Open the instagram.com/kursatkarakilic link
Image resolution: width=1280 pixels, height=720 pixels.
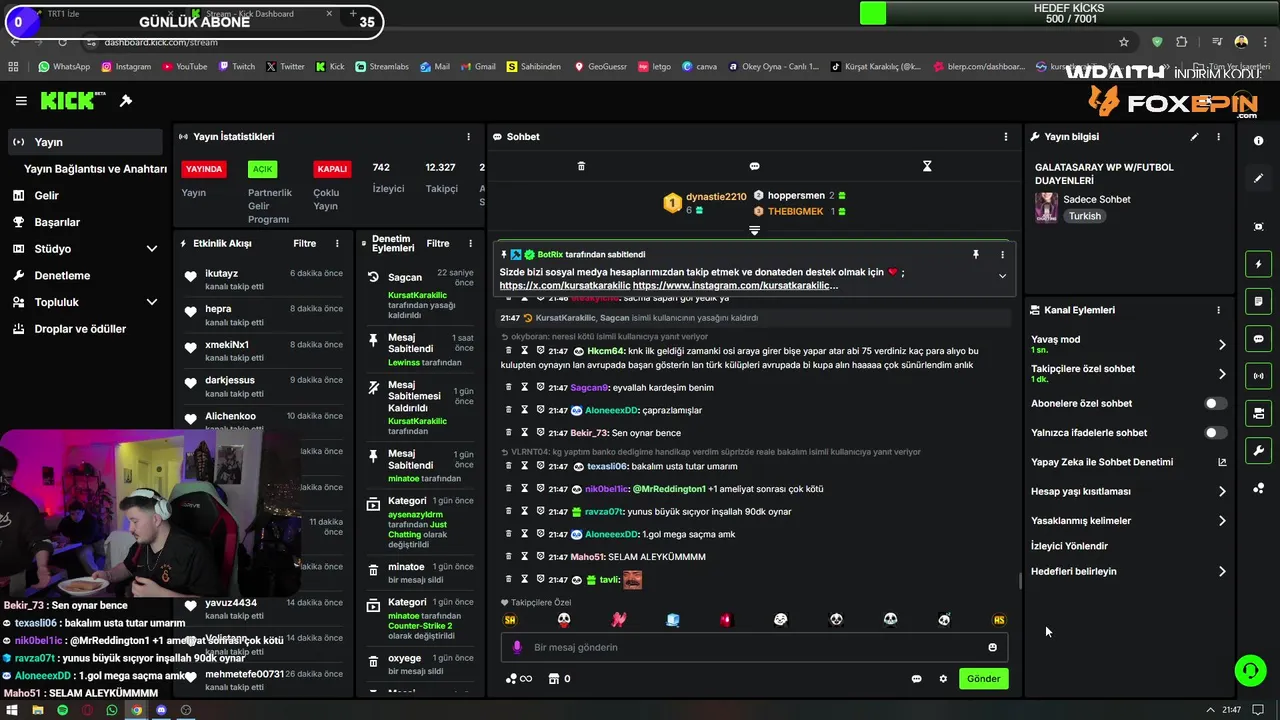(x=735, y=286)
